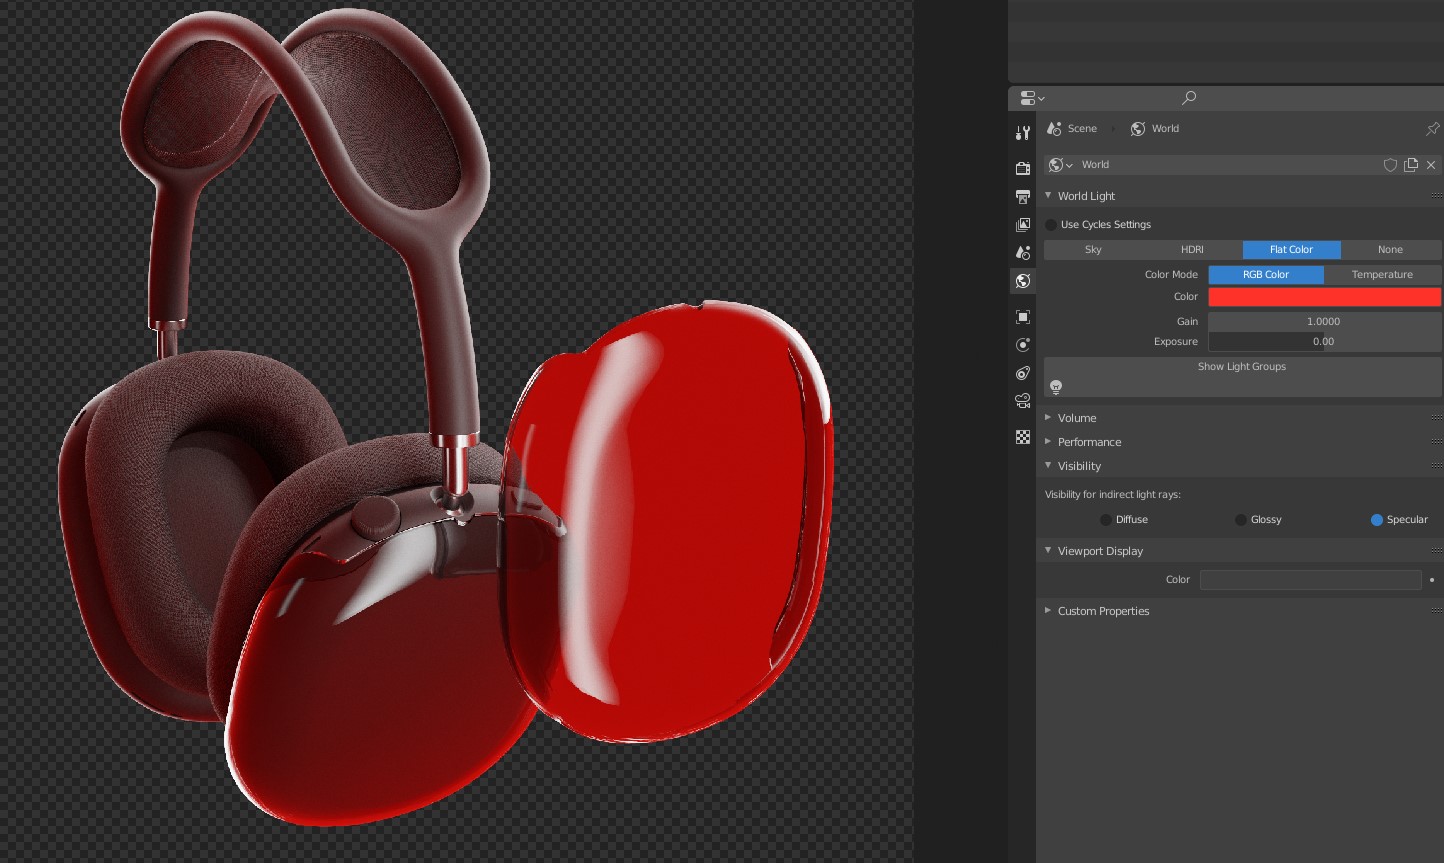Open the World datablock browse dropdown
This screenshot has height=863, width=1444.
point(1060,165)
